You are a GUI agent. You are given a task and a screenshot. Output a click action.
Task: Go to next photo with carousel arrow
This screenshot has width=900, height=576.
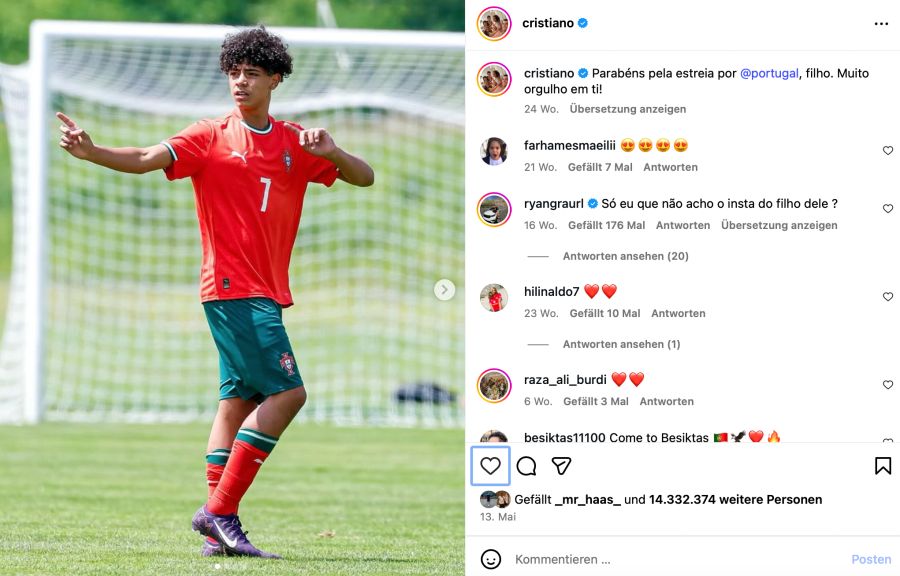[x=444, y=290]
